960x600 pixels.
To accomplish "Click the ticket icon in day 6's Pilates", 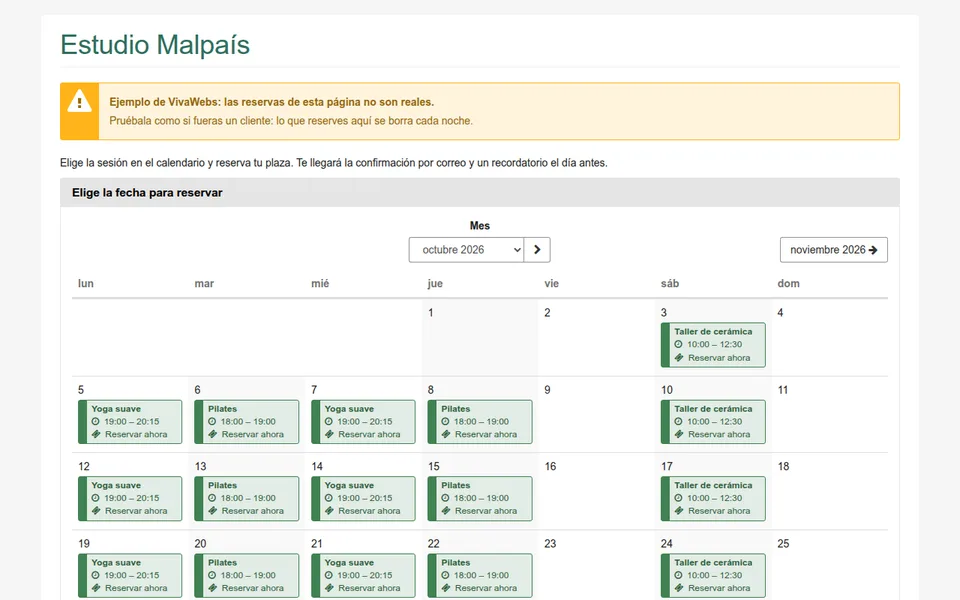I will point(212,434).
